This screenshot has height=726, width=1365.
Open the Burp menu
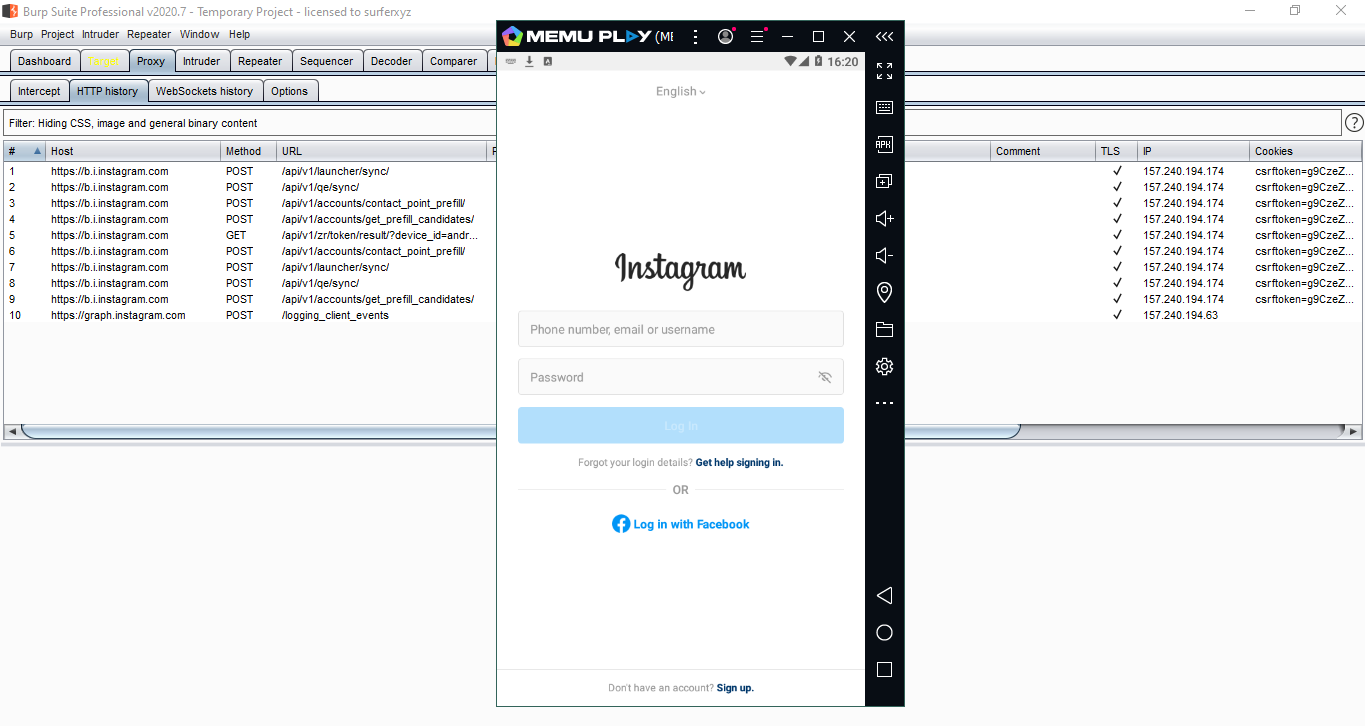click(x=21, y=34)
